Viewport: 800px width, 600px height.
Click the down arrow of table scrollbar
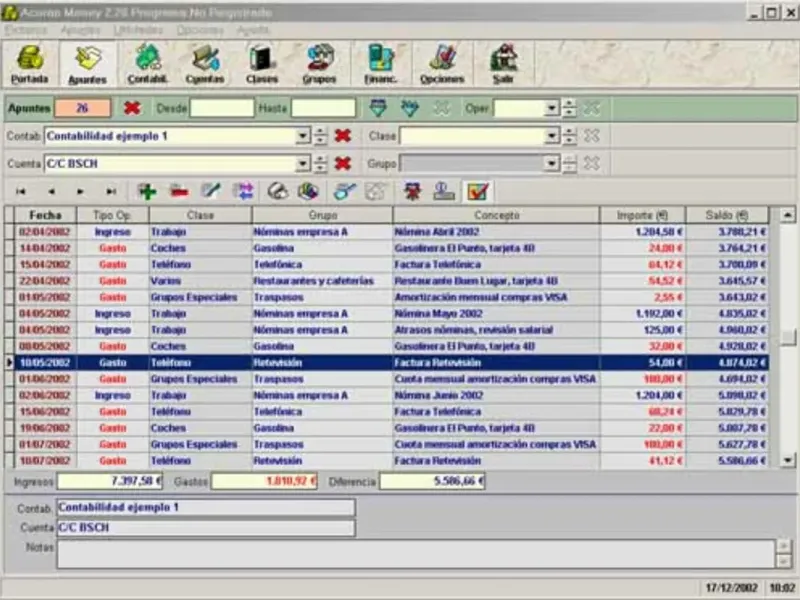click(787, 460)
